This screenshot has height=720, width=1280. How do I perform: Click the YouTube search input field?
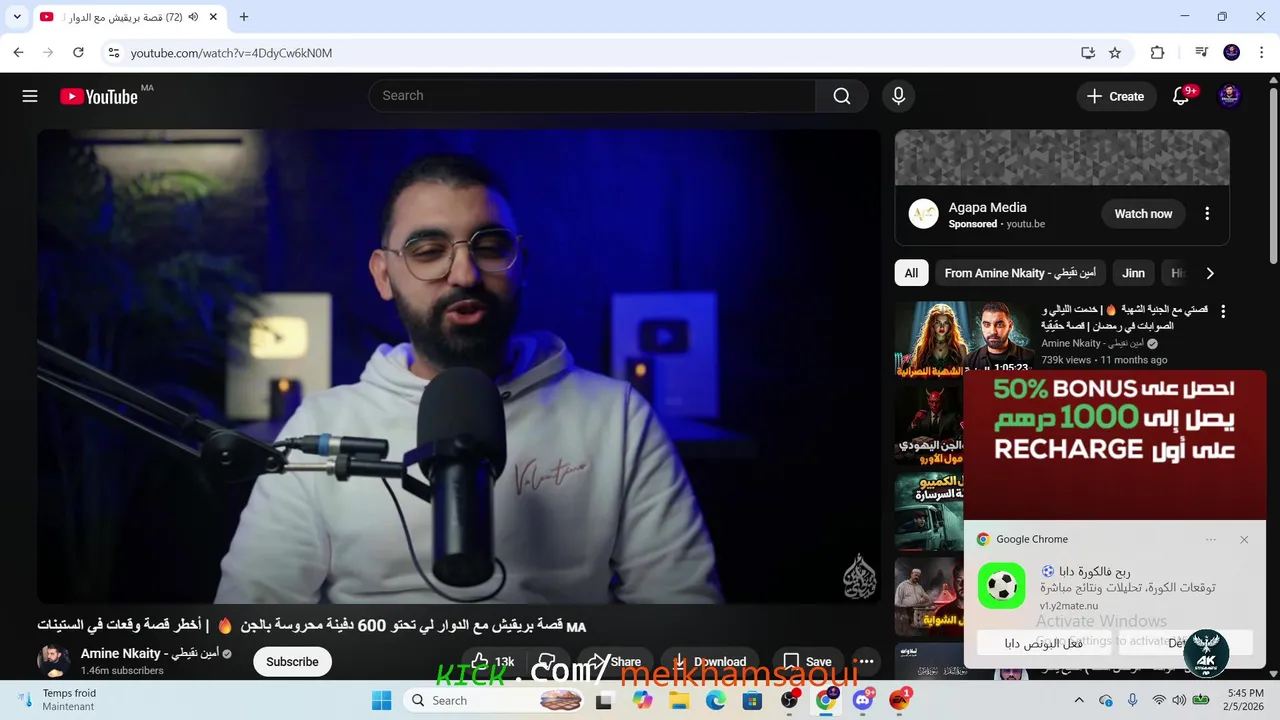click(x=592, y=96)
